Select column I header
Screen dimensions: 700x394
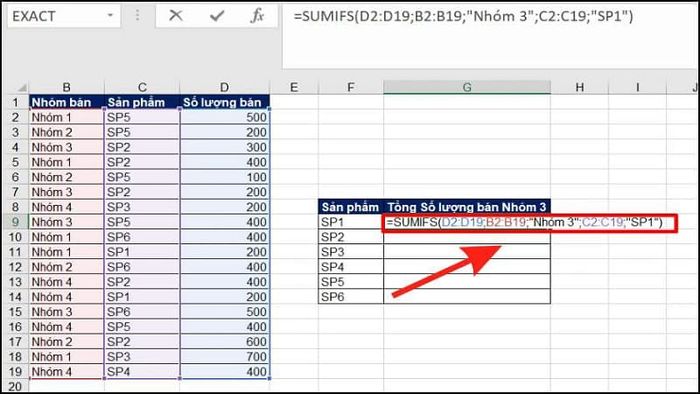pos(638,87)
